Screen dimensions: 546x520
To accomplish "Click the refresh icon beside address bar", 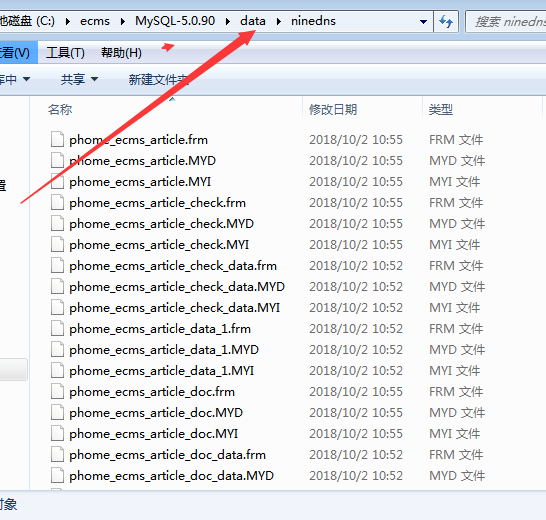I will coord(446,22).
